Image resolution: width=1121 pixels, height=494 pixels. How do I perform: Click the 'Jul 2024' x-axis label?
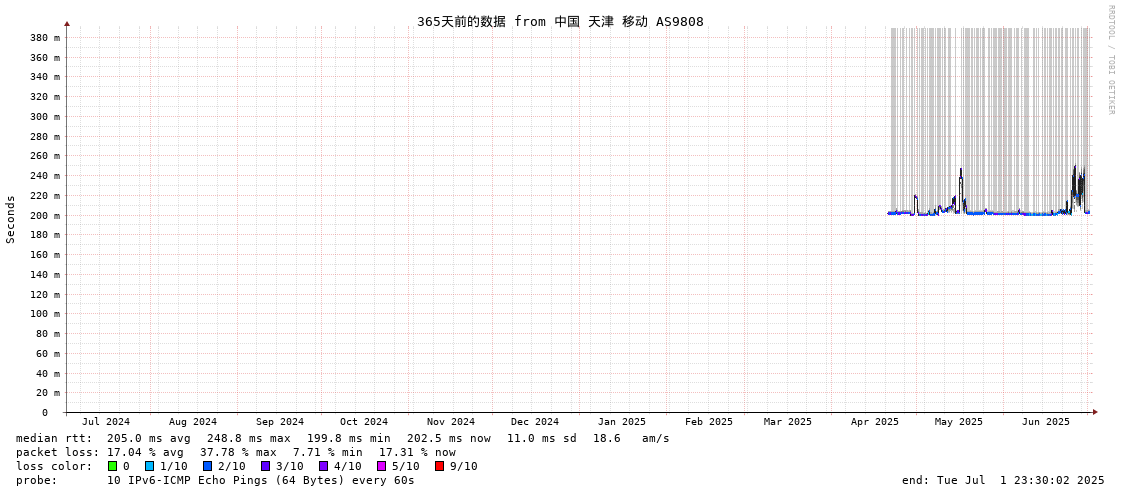(106, 422)
